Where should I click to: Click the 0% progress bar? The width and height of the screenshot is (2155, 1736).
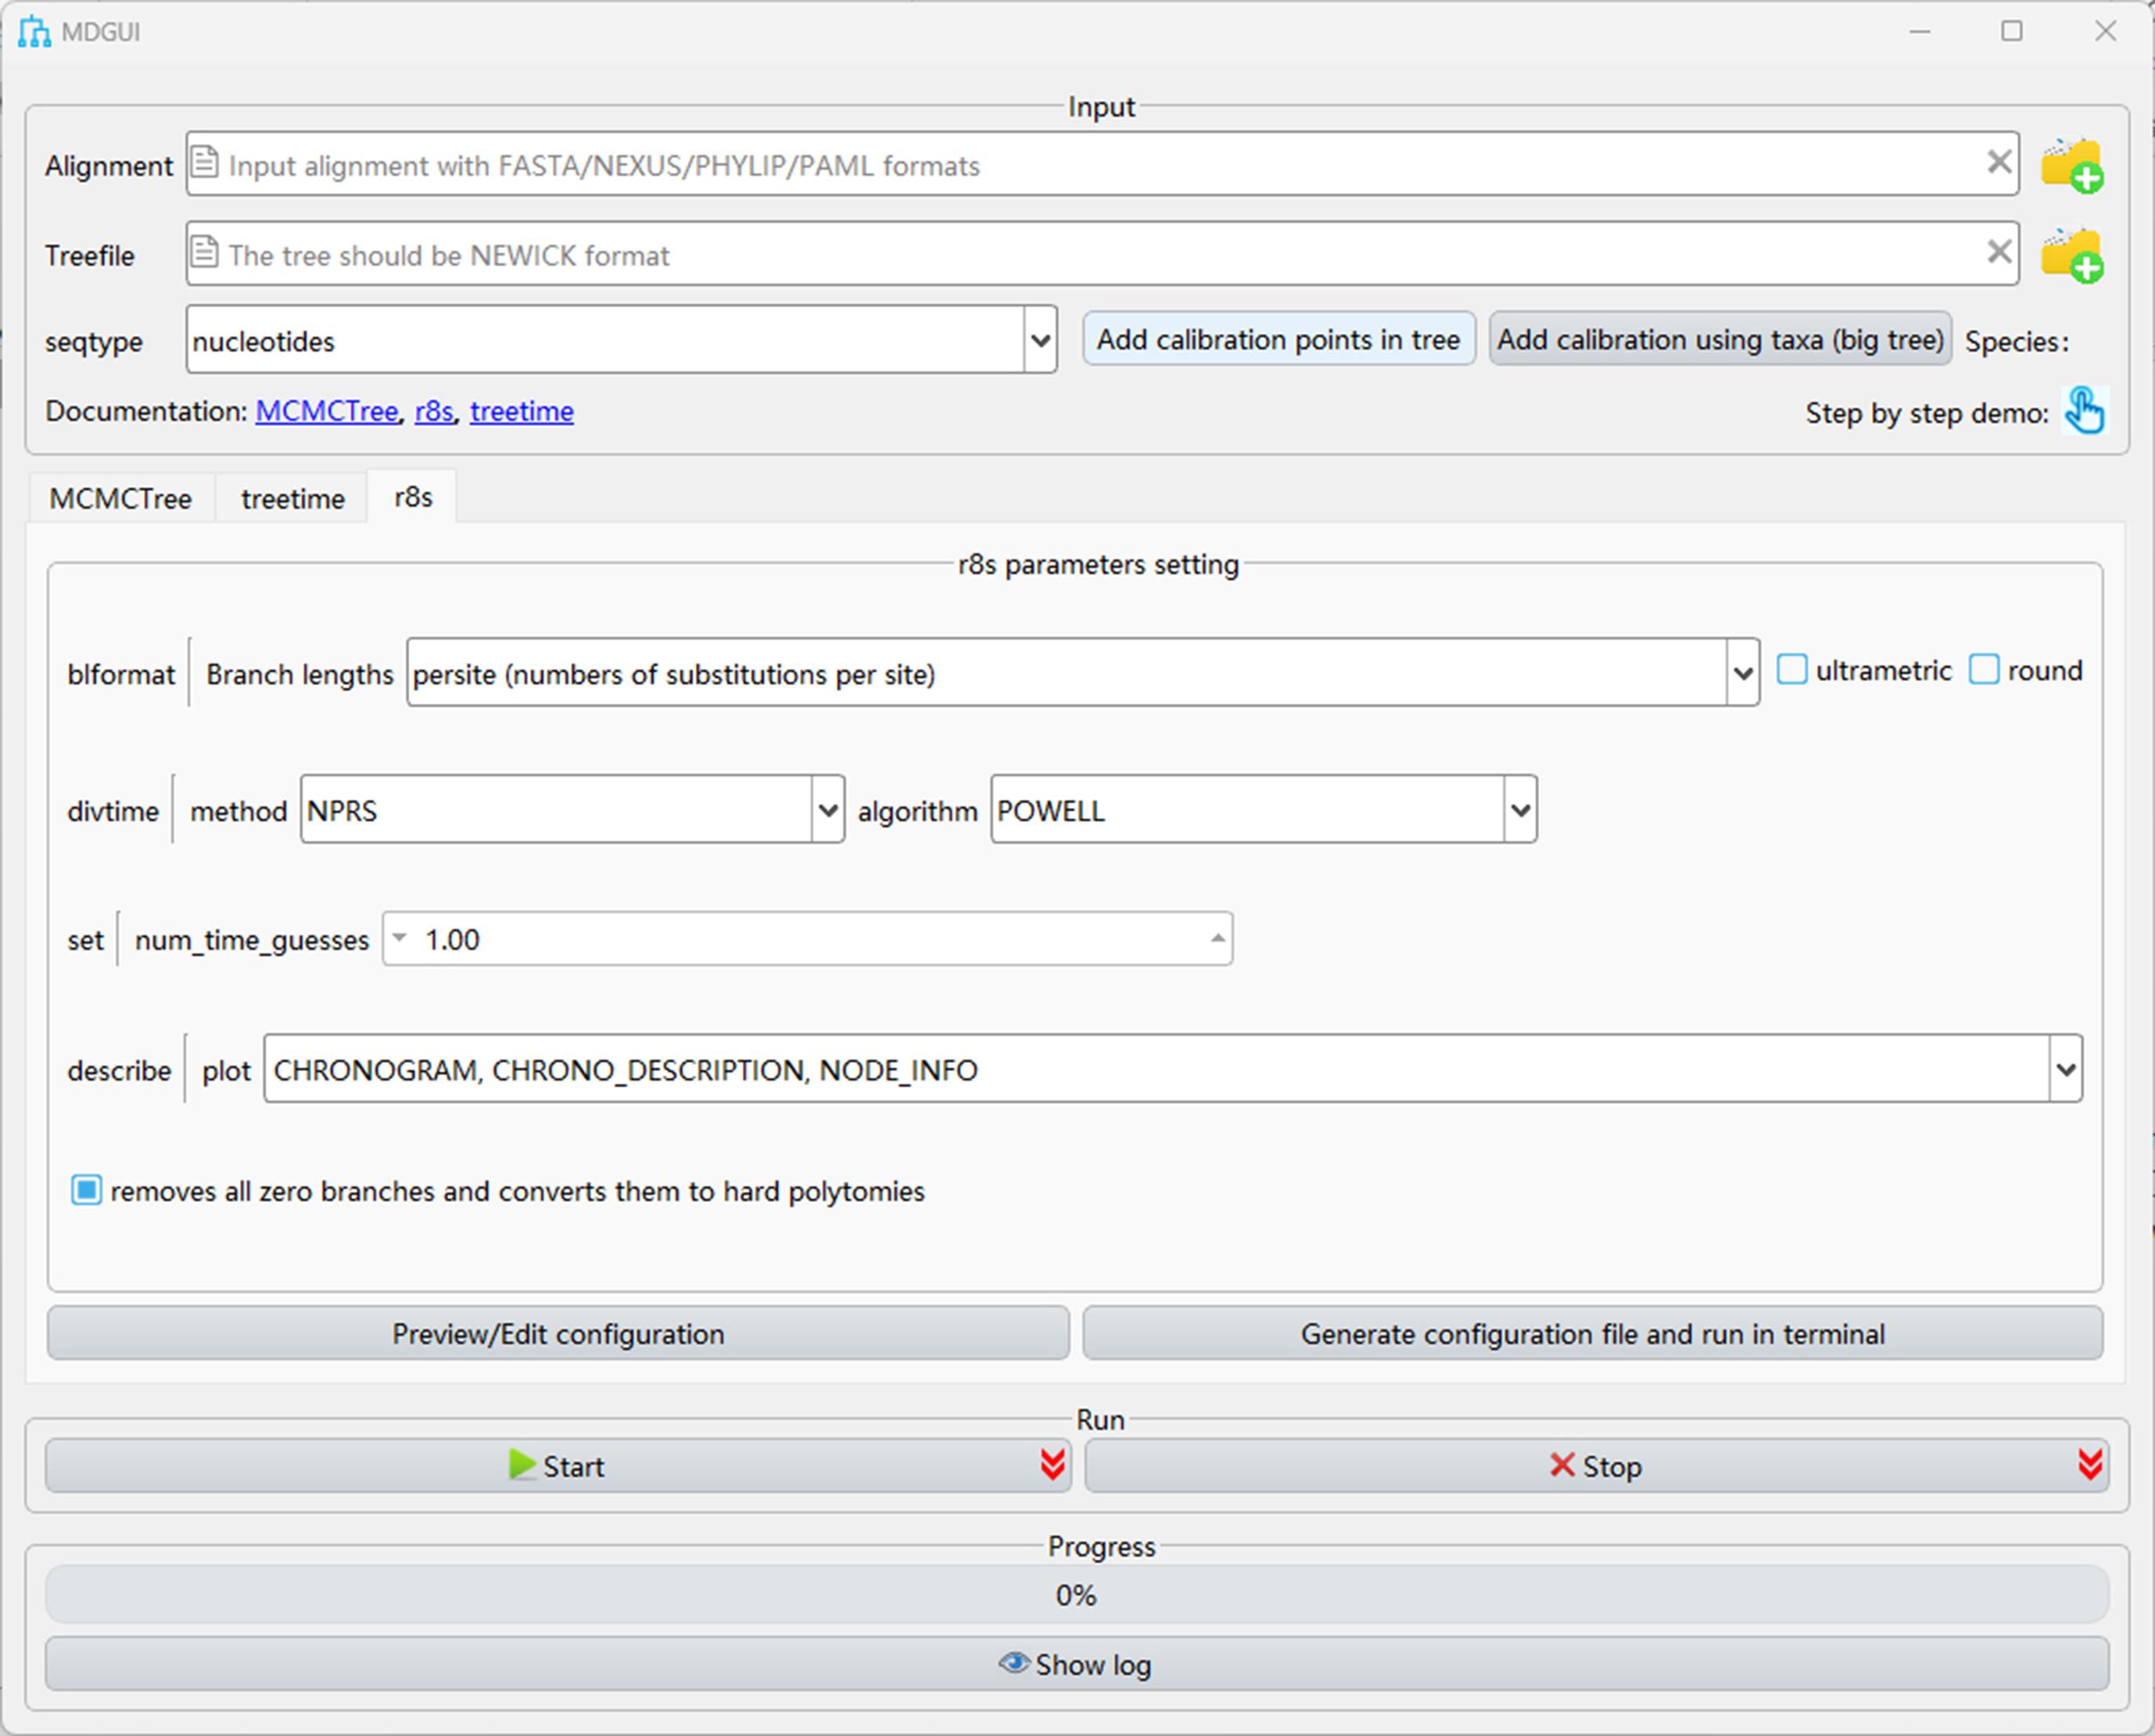tap(1077, 1594)
